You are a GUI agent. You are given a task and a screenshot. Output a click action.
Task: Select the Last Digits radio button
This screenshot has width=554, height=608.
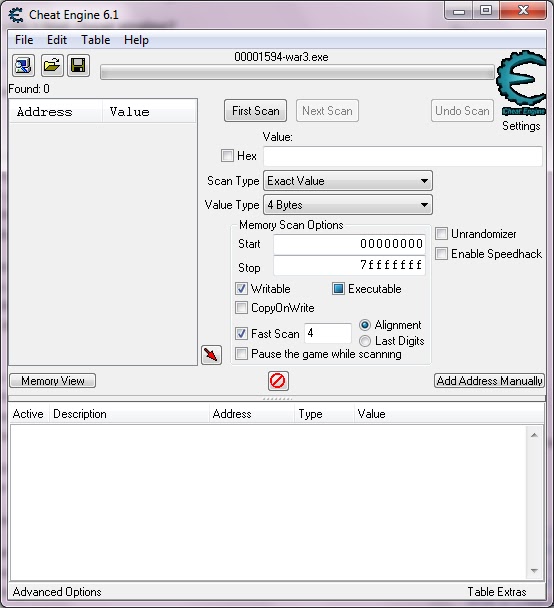pos(365,341)
